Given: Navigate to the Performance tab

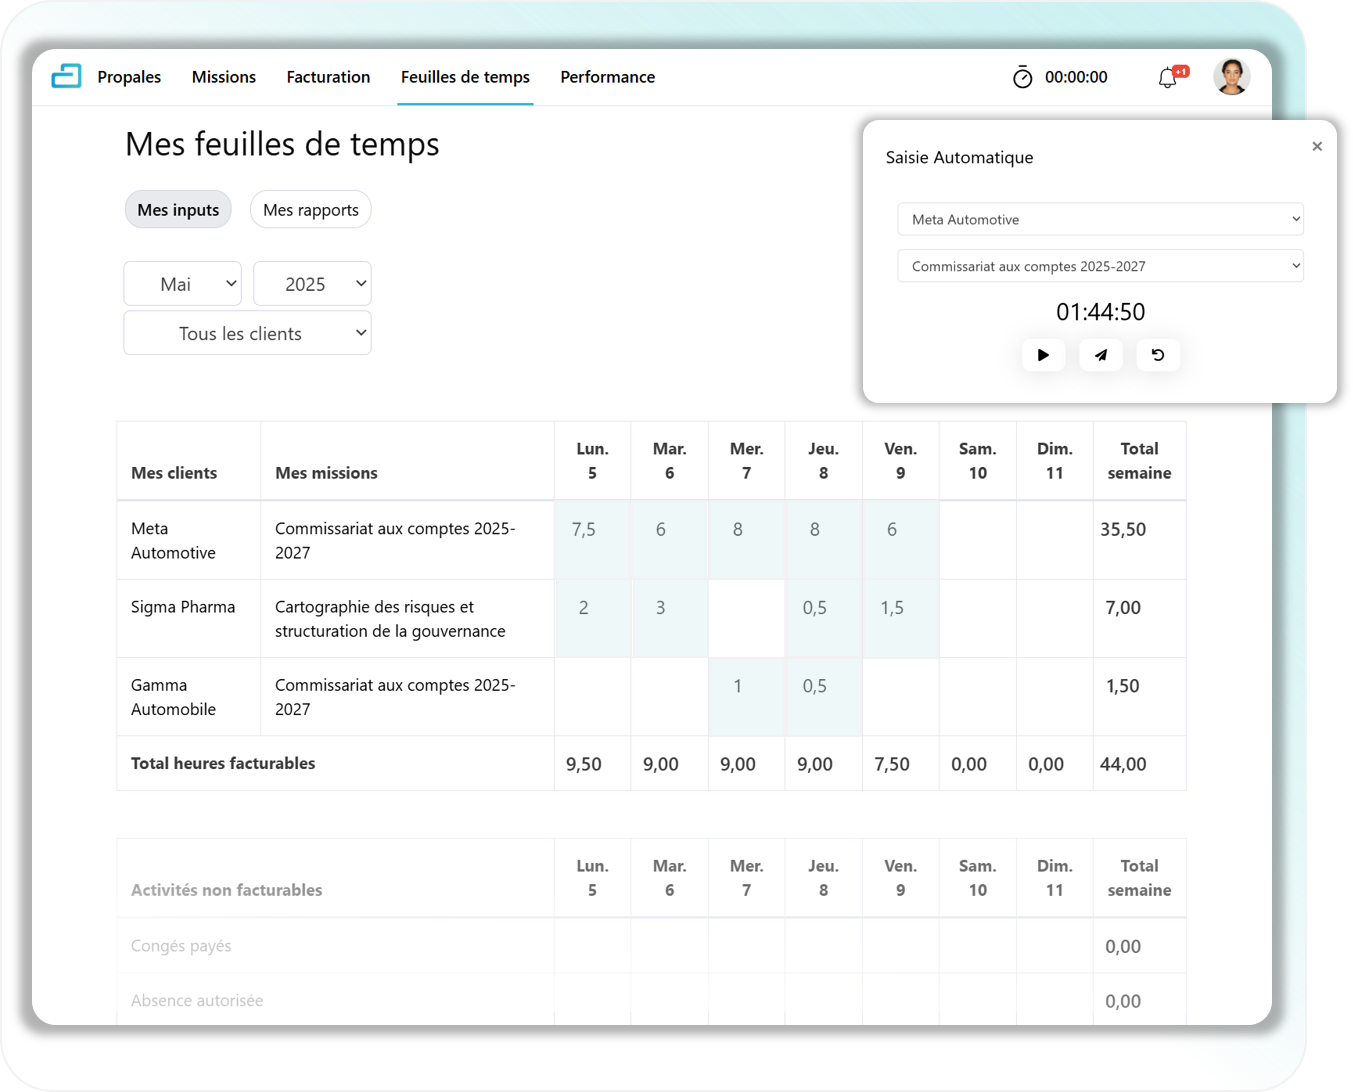Looking at the screenshot, I should click(x=607, y=77).
